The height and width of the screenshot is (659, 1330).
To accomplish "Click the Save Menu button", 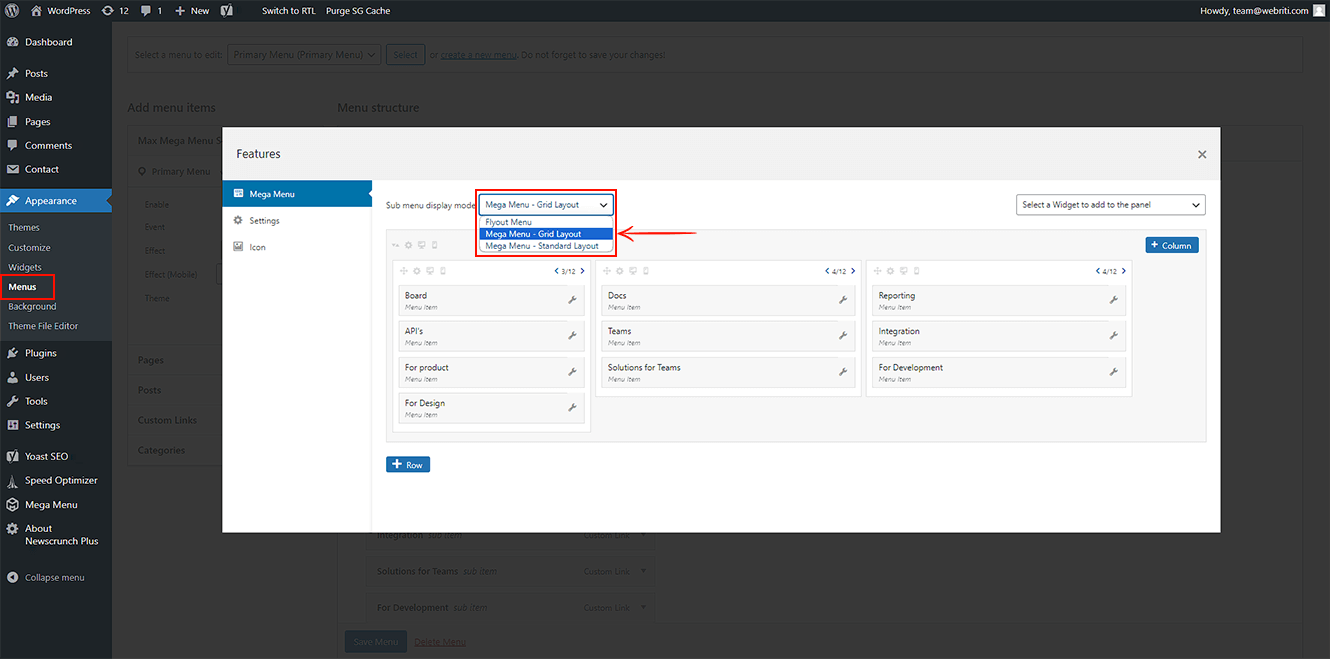I will pyautogui.click(x=376, y=642).
